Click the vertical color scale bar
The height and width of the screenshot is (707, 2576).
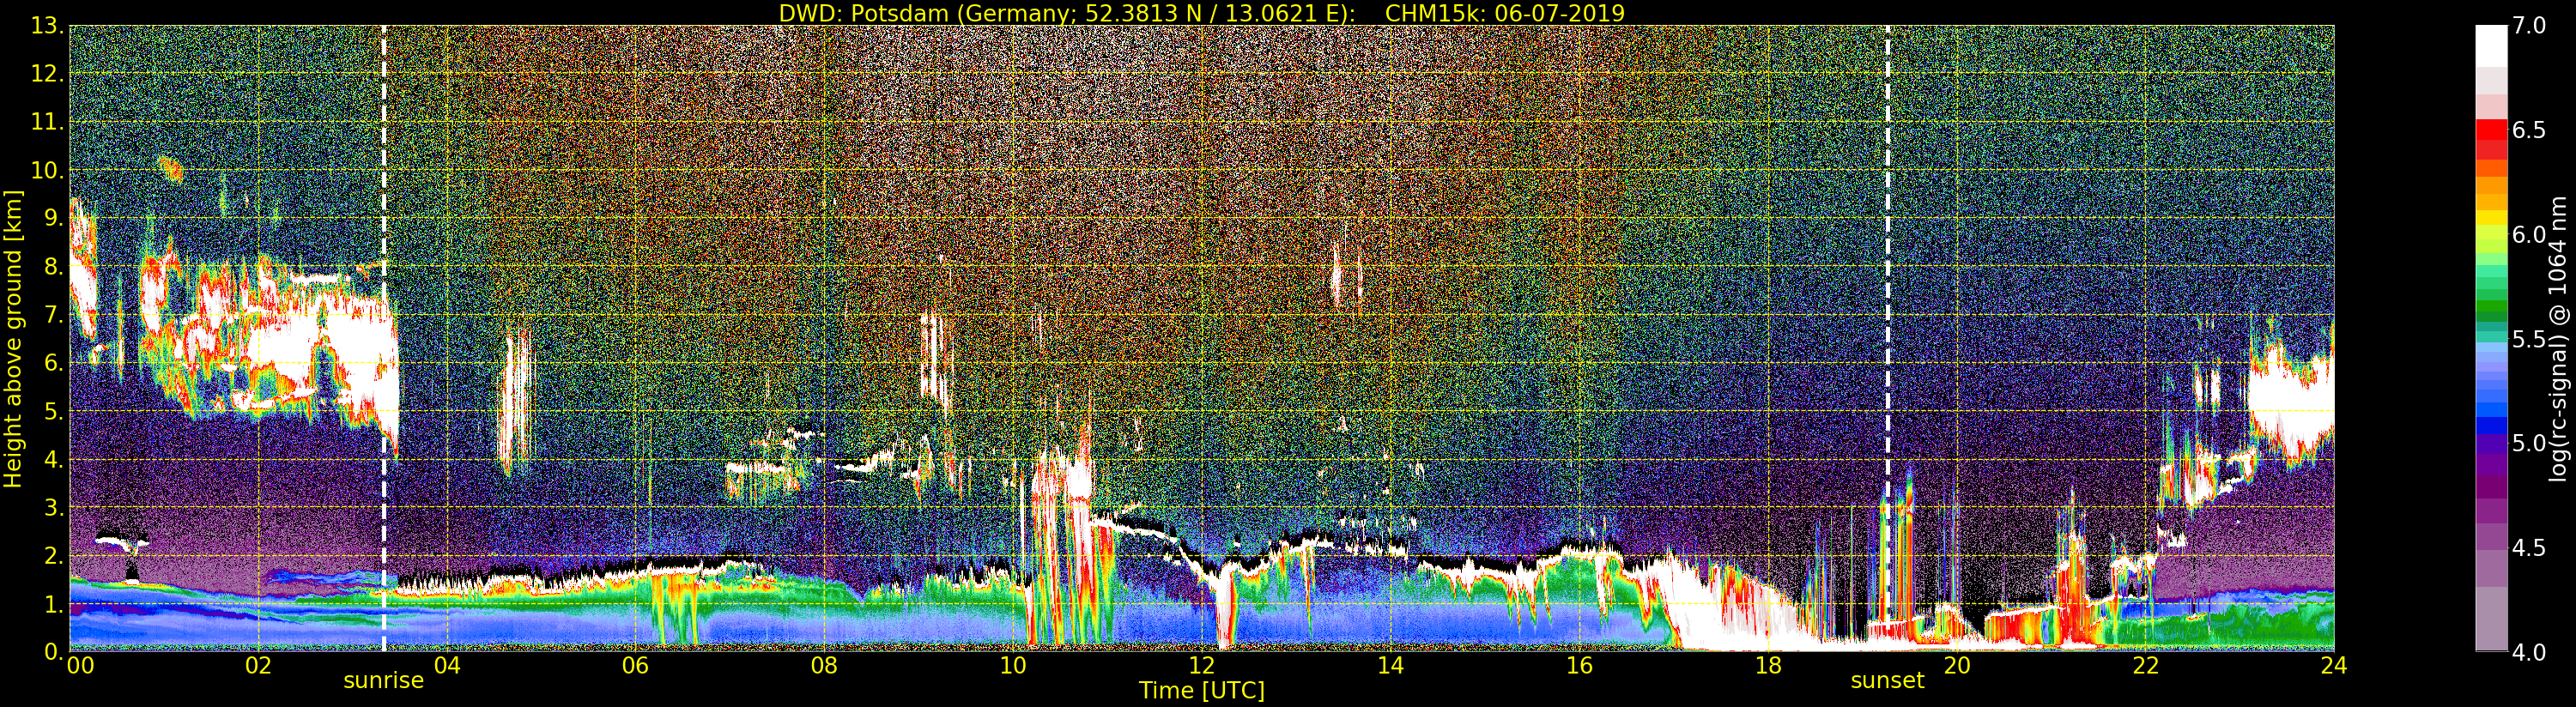(x=2491, y=338)
